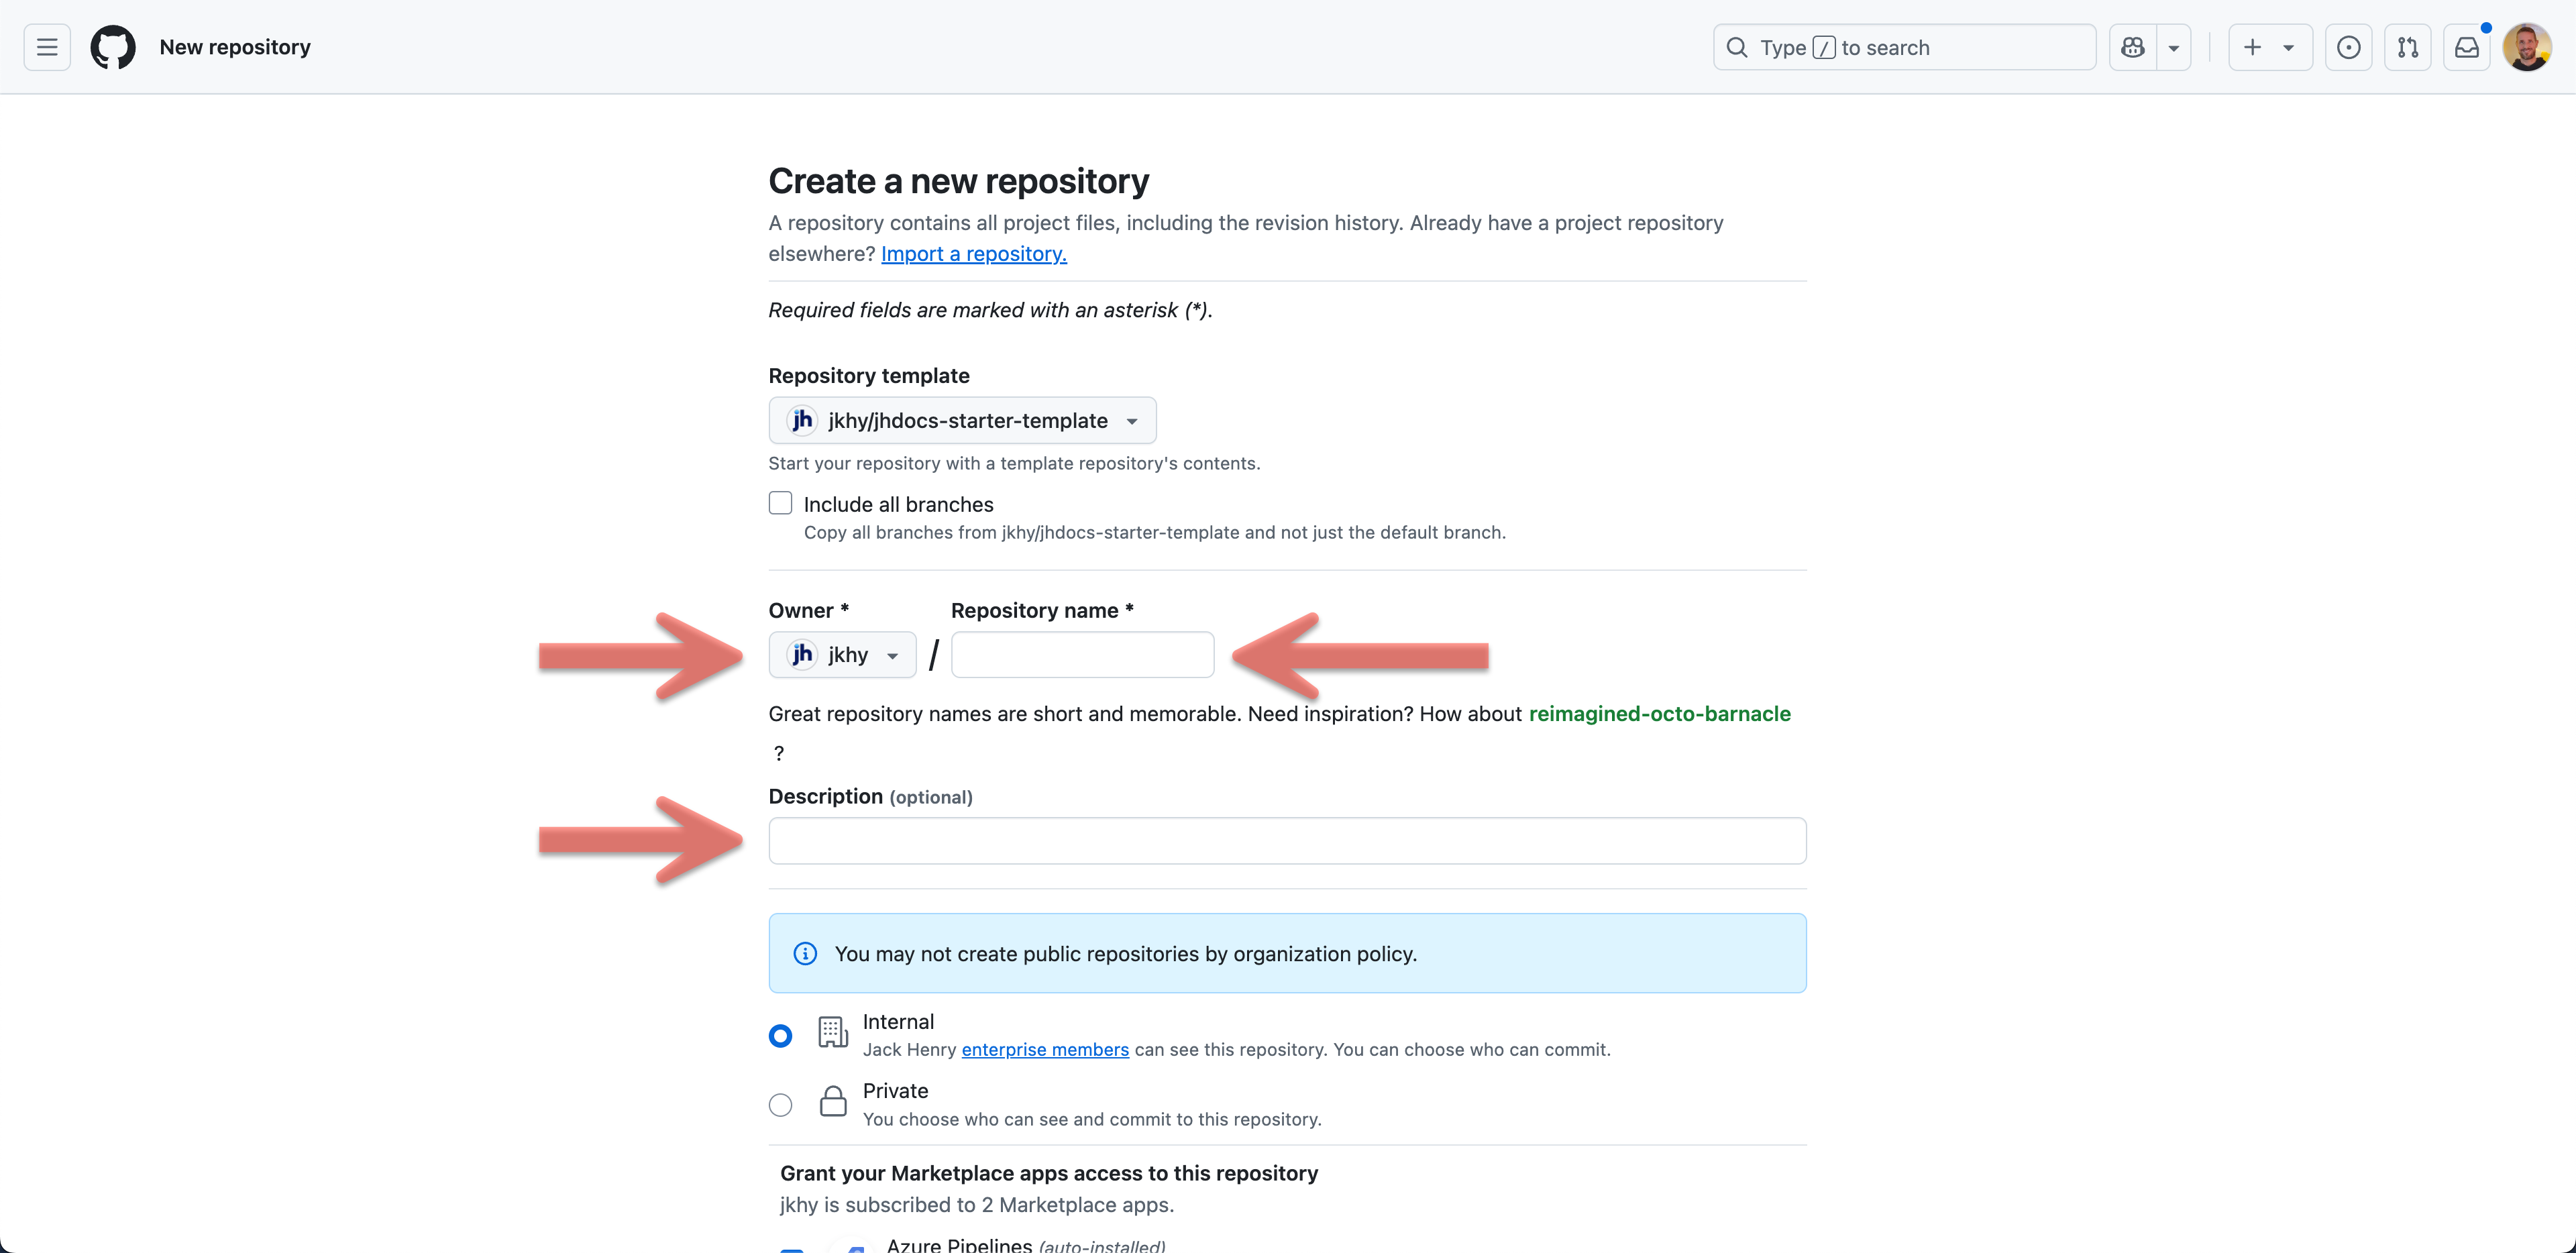The image size is (2576, 1253).
Task: Open the Owner jkhy dropdown
Action: pos(842,655)
